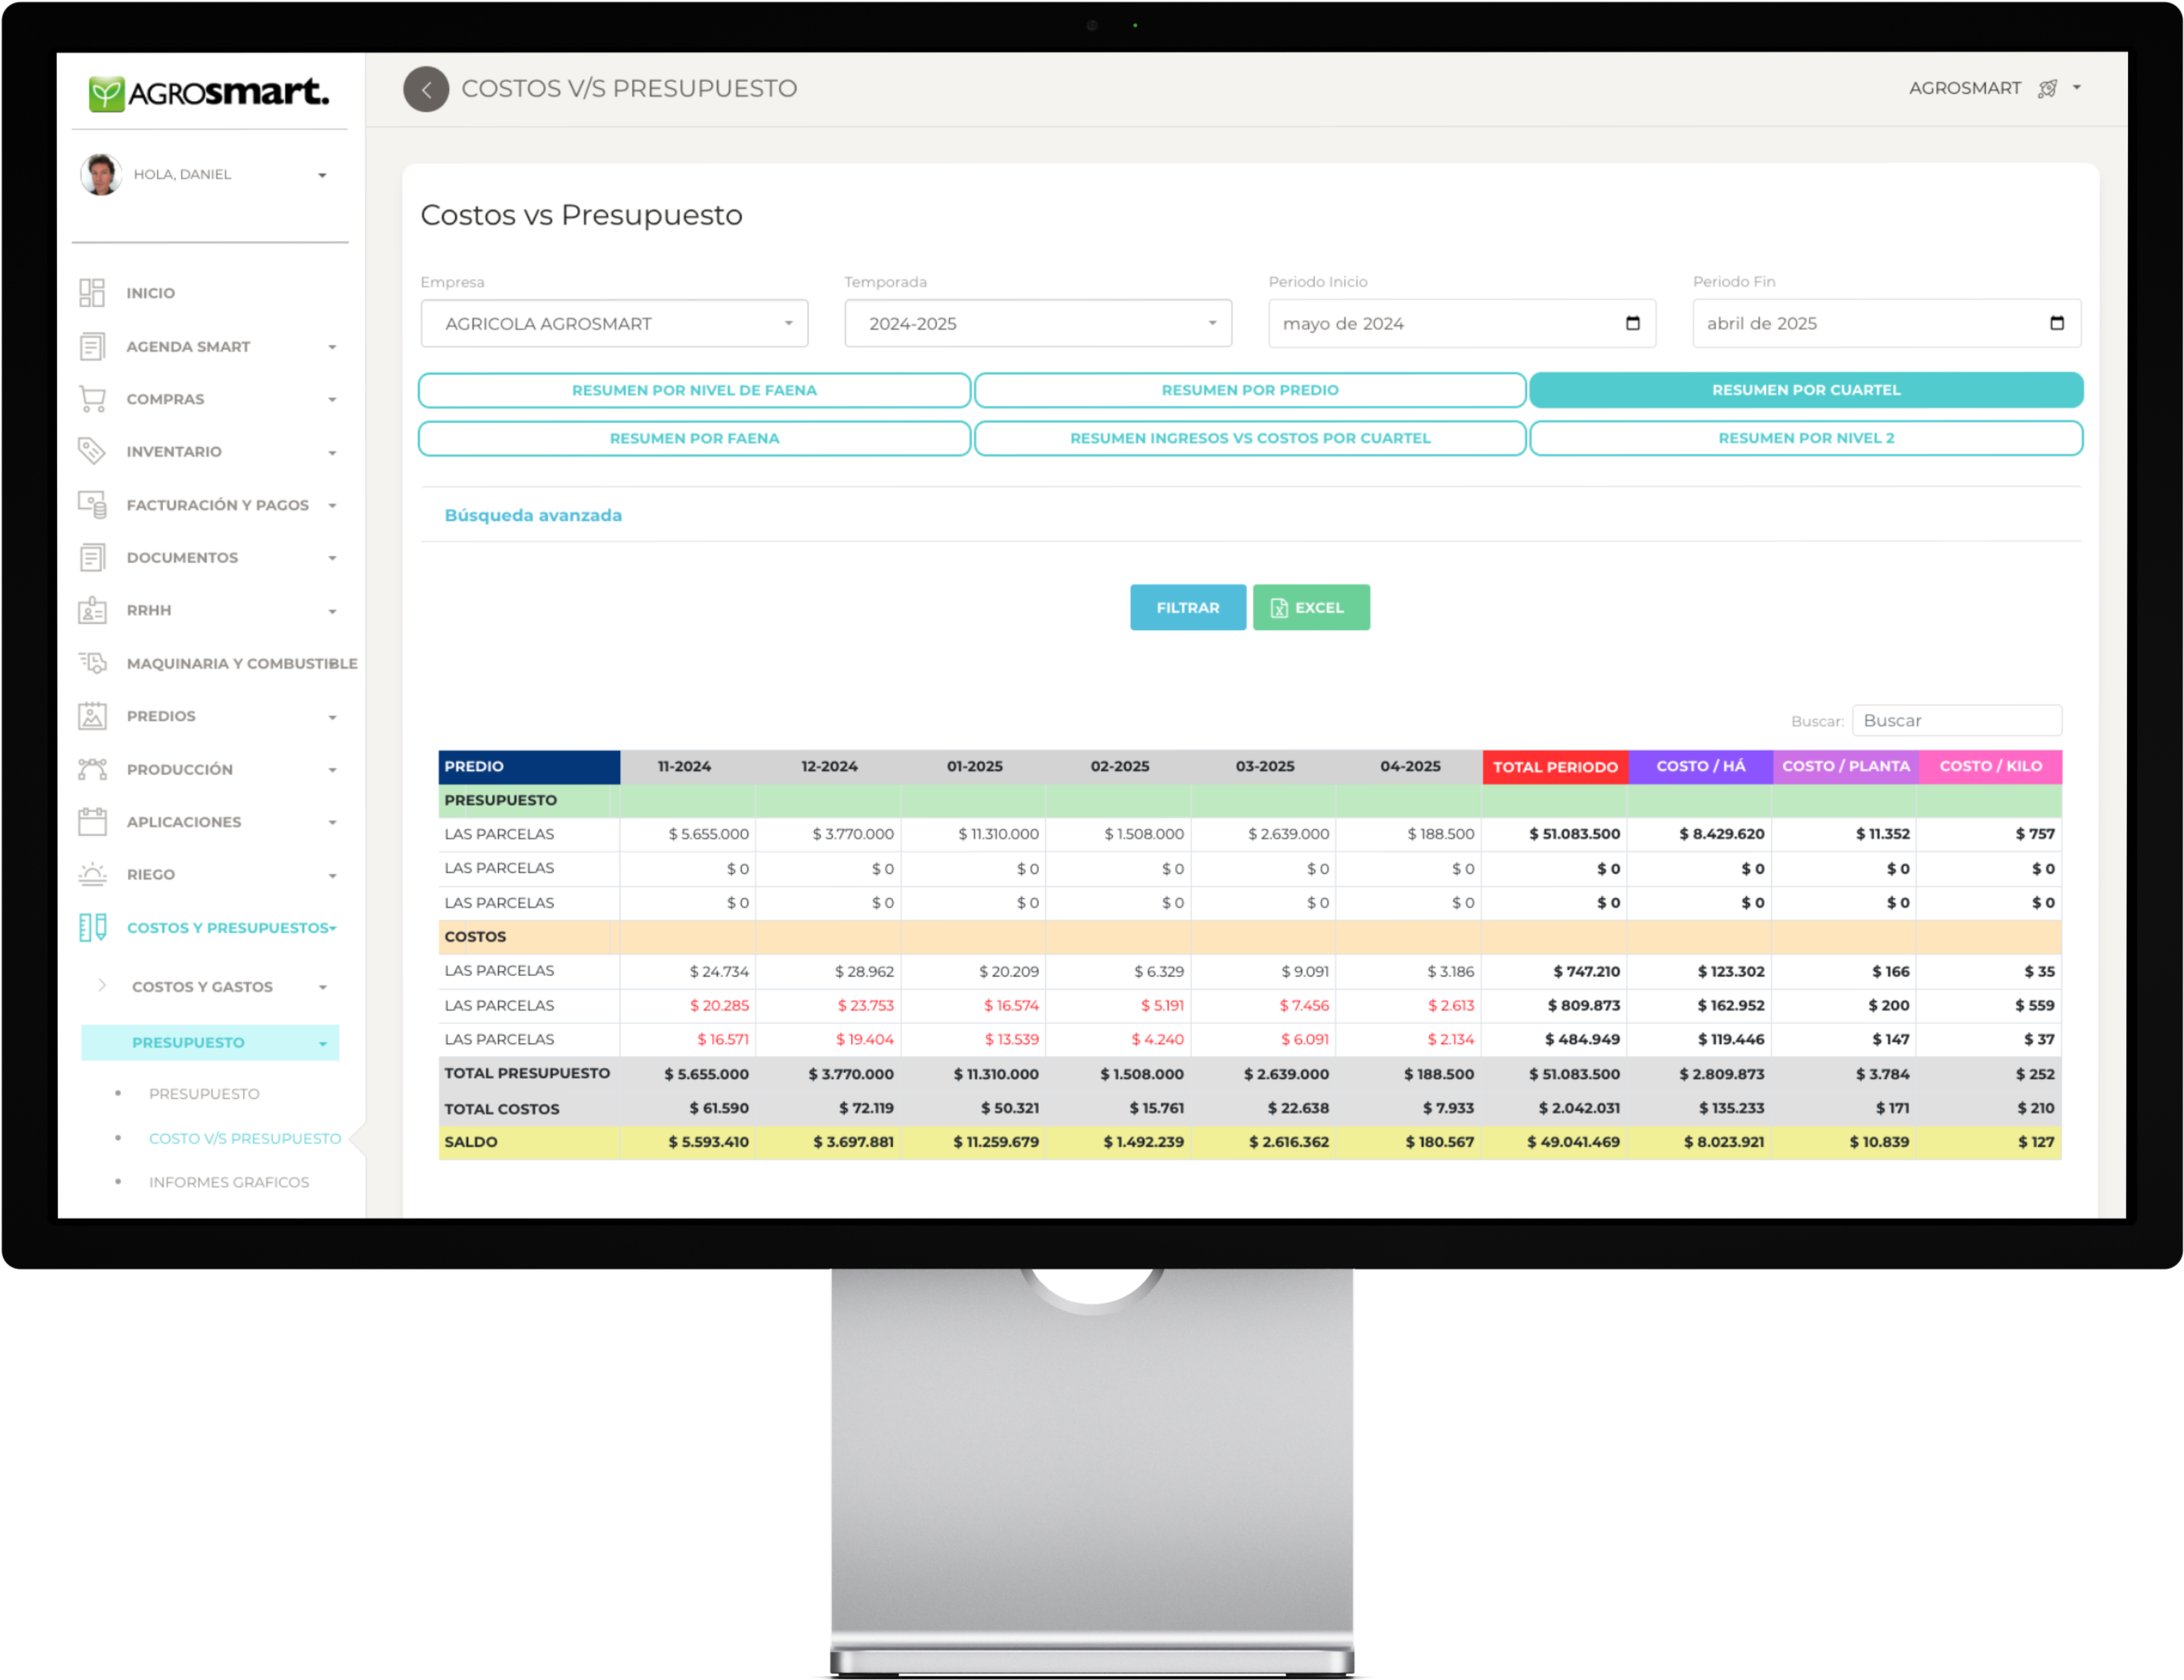The width and height of the screenshot is (2184, 1680).
Task: Click the Inventario tag icon
Action: (92, 451)
